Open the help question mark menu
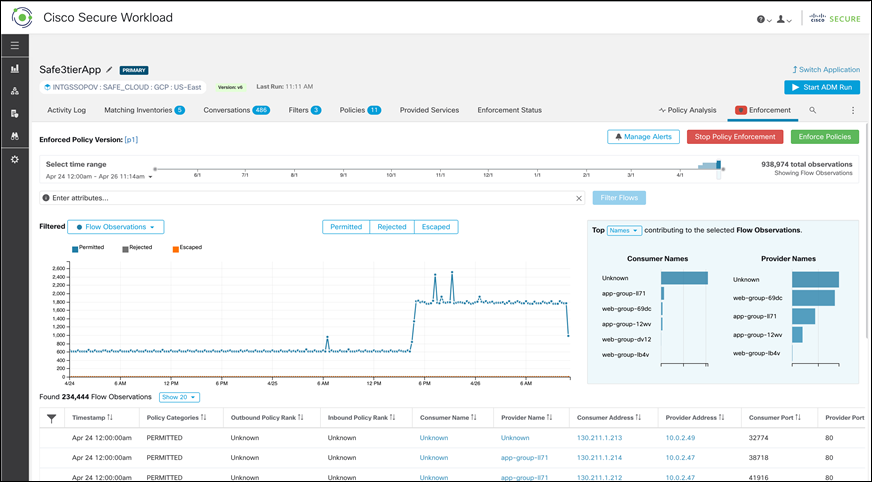This screenshot has width=872, height=482. point(764,19)
